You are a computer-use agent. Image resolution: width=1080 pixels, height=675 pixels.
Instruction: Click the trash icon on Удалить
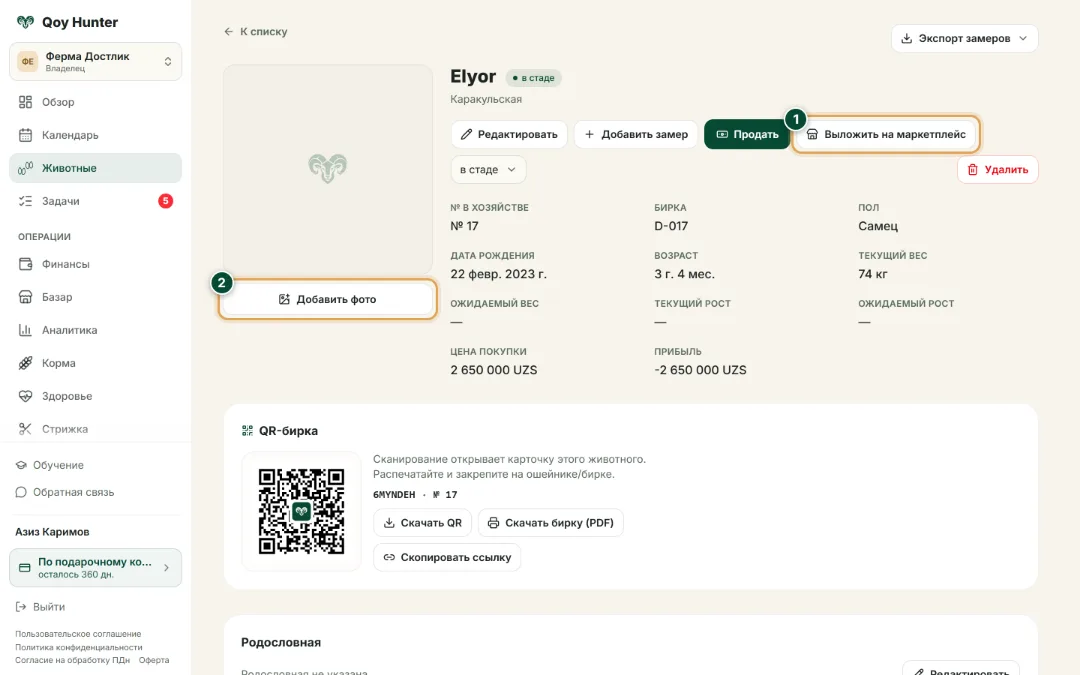click(973, 169)
